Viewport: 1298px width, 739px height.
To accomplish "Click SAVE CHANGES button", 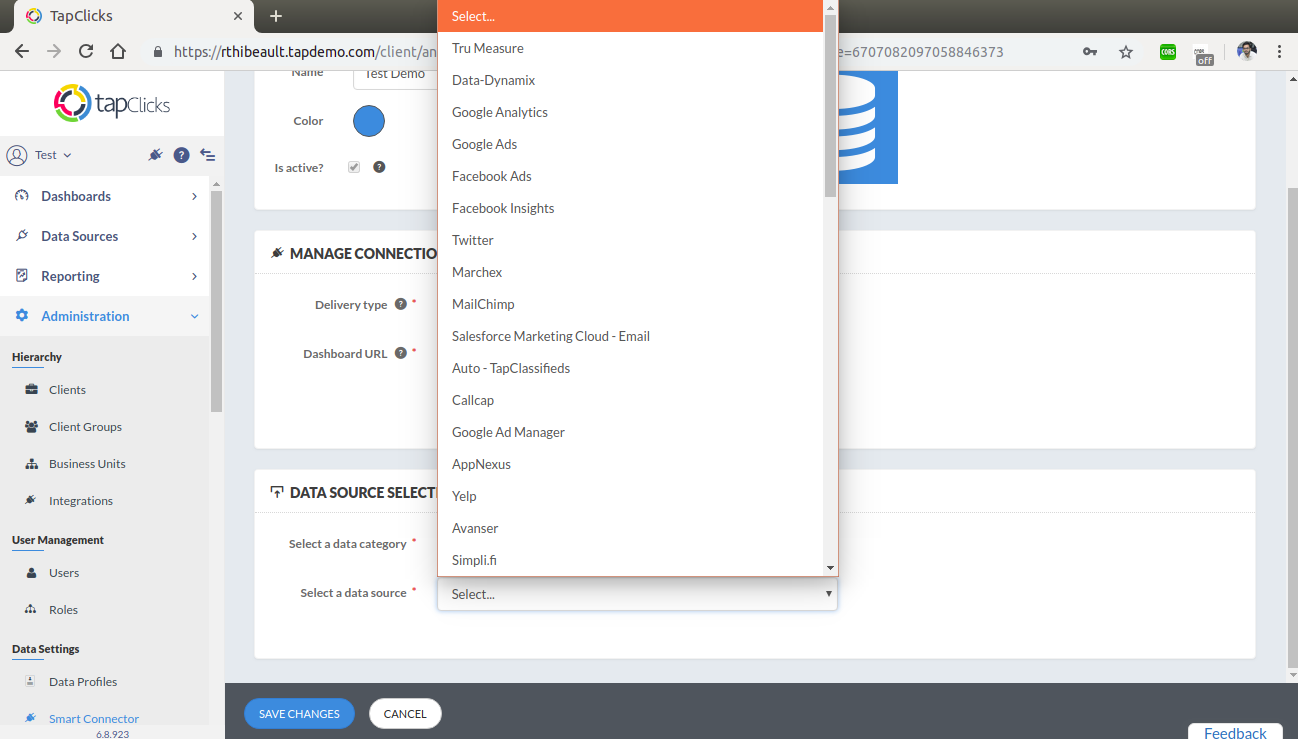I will click(x=299, y=714).
